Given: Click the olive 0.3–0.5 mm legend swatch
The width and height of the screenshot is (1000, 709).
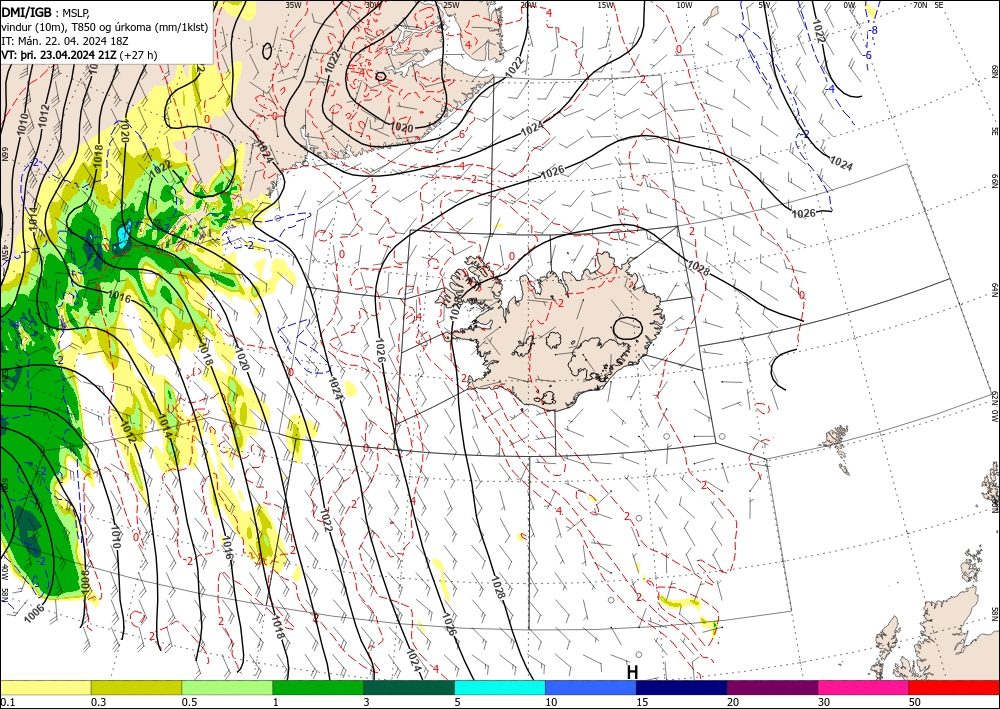Looking at the screenshot, I should 136,688.
